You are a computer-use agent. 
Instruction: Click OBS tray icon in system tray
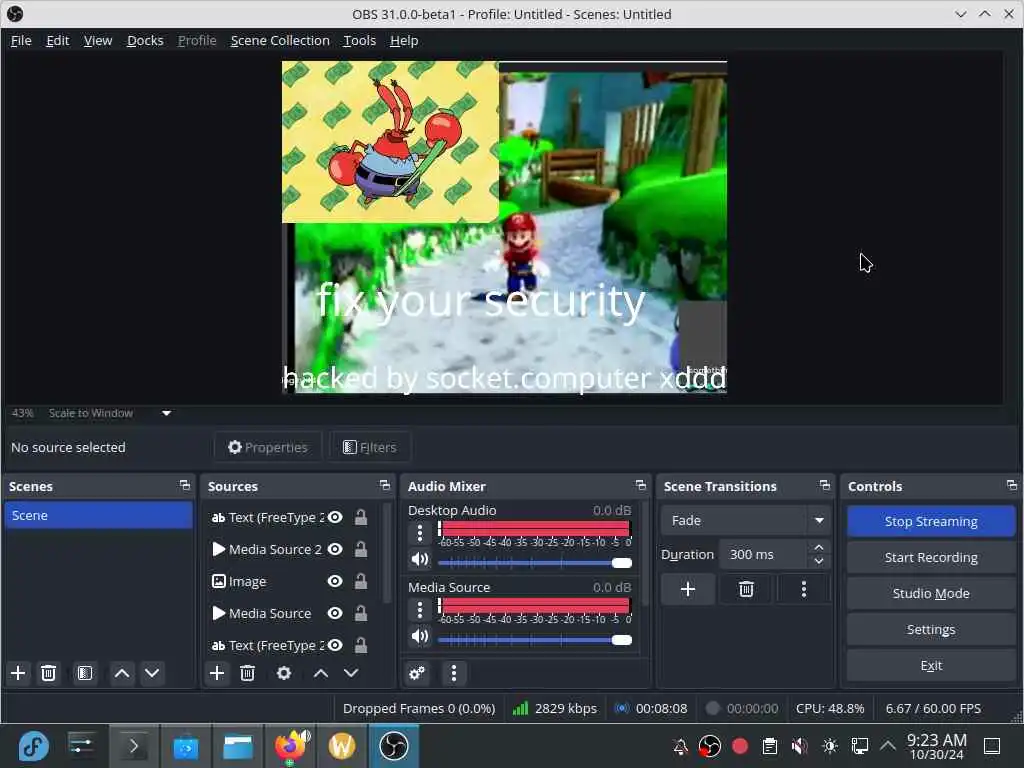[x=710, y=746]
